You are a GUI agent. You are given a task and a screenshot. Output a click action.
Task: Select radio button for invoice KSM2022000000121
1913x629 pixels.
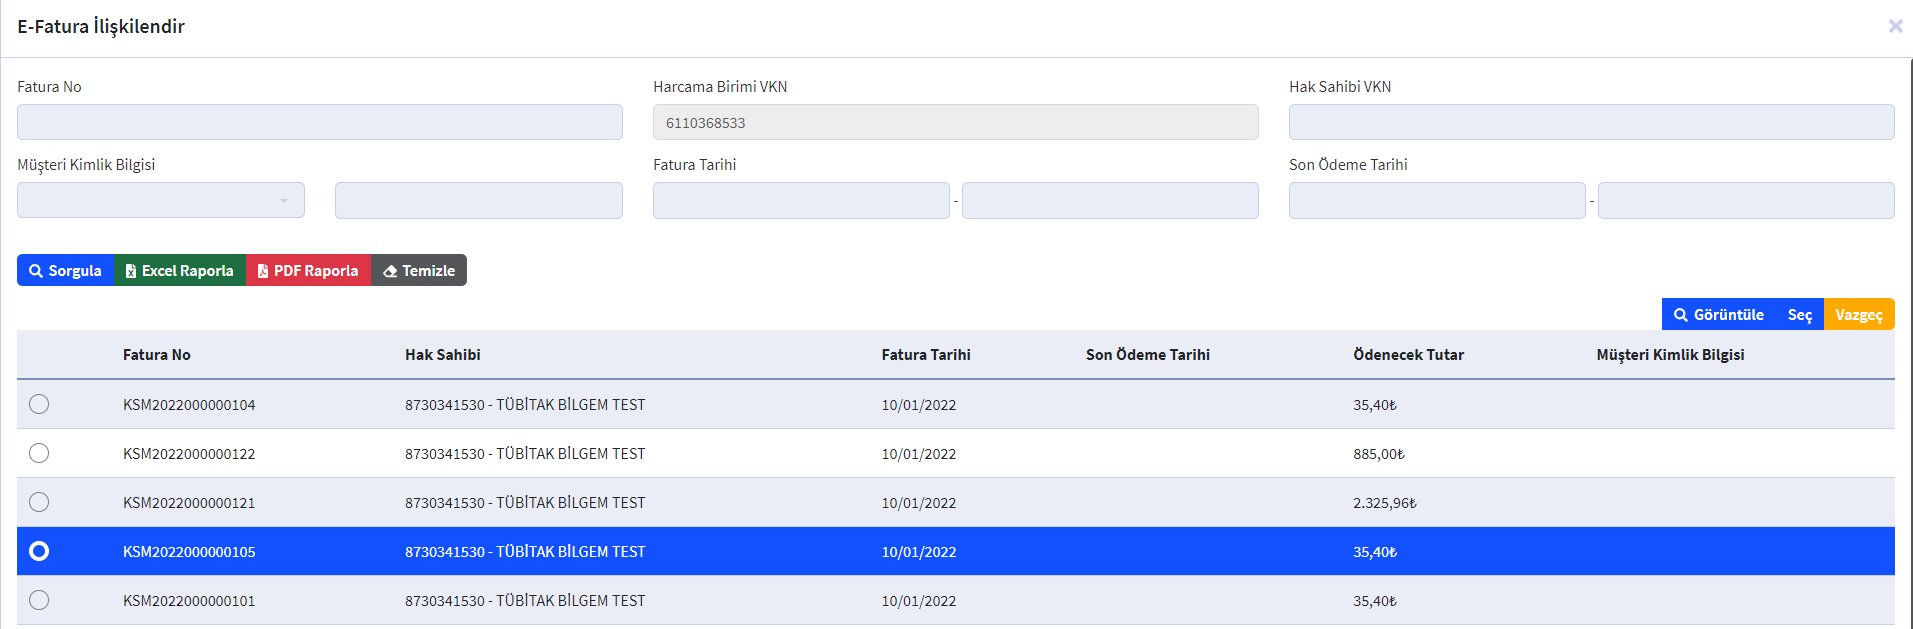coord(39,502)
